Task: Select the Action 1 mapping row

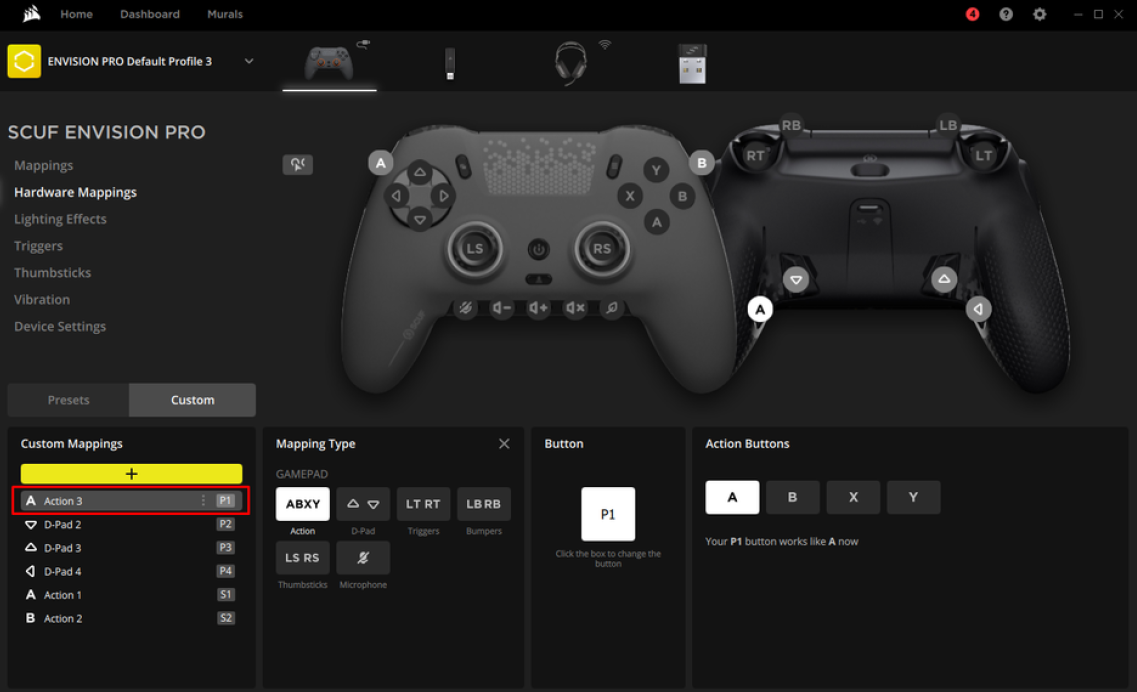Action: pyautogui.click(x=131, y=595)
